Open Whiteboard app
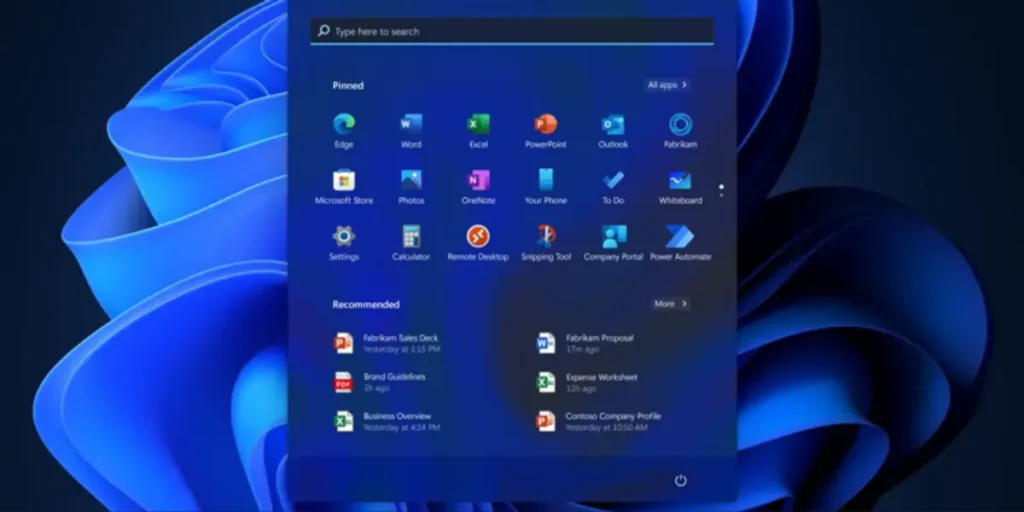Image resolution: width=1024 pixels, height=512 pixels. point(680,187)
